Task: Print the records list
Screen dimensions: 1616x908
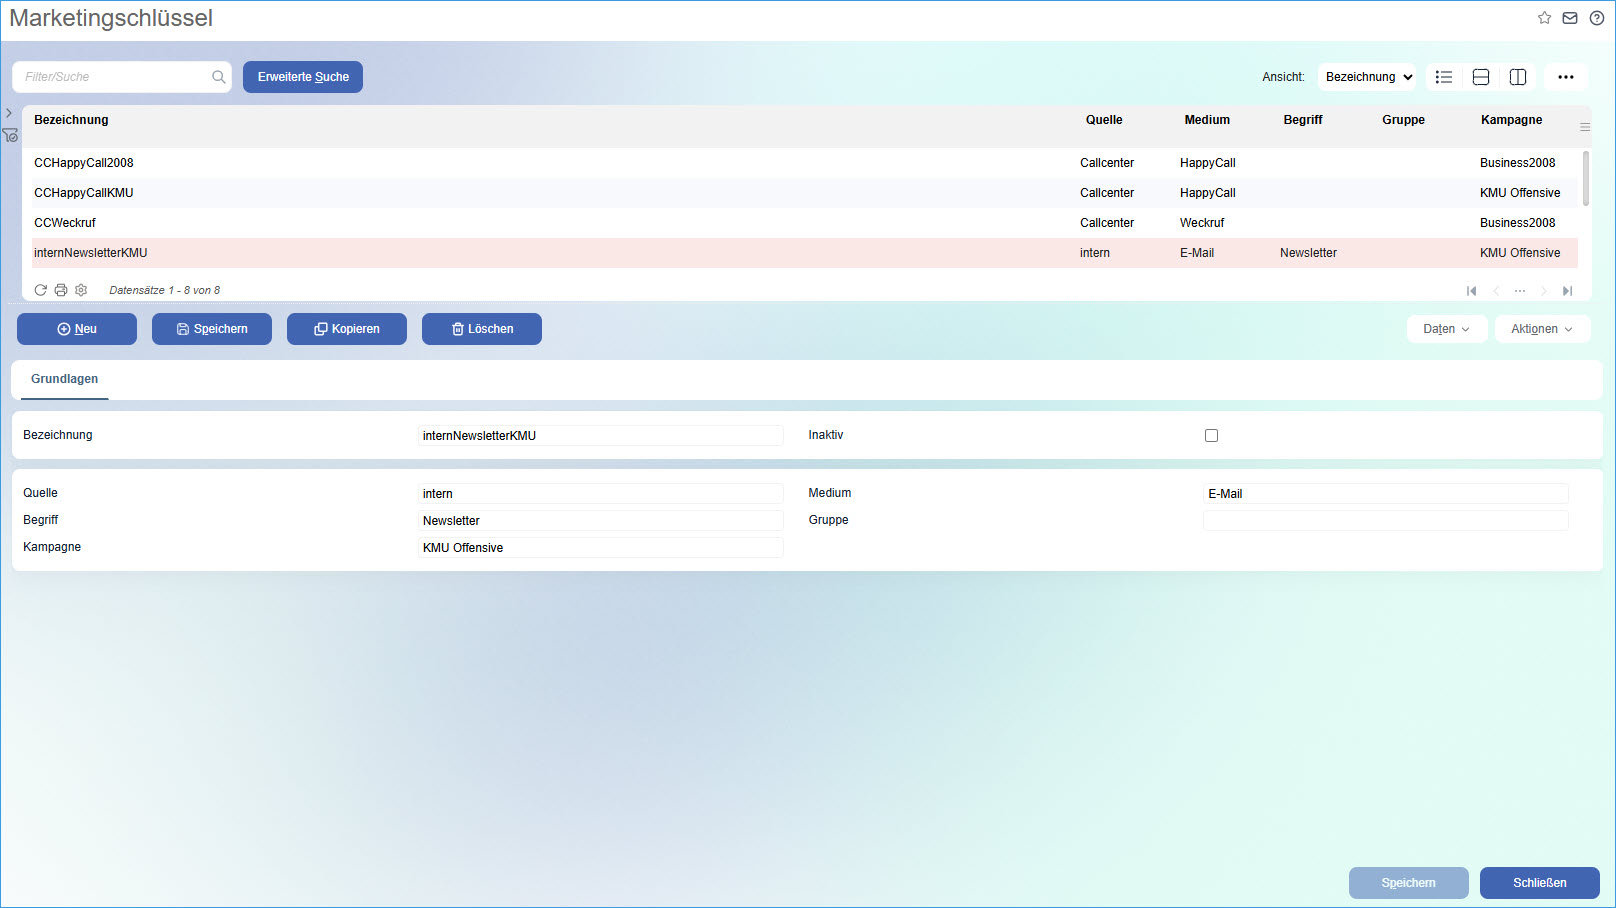Action: coord(61,290)
